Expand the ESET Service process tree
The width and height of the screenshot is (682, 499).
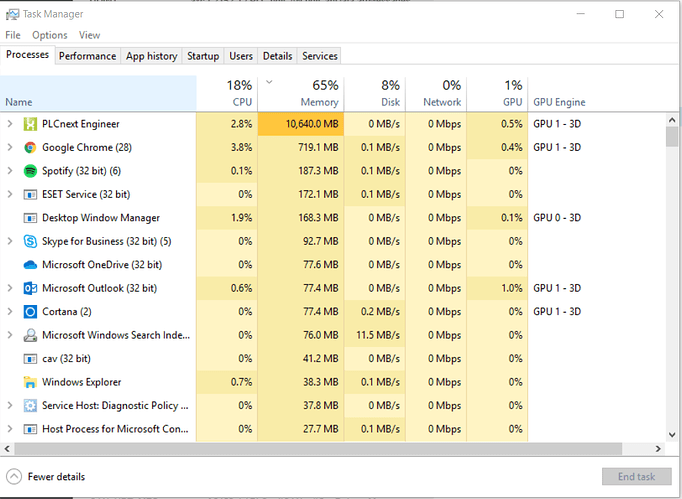[10, 194]
